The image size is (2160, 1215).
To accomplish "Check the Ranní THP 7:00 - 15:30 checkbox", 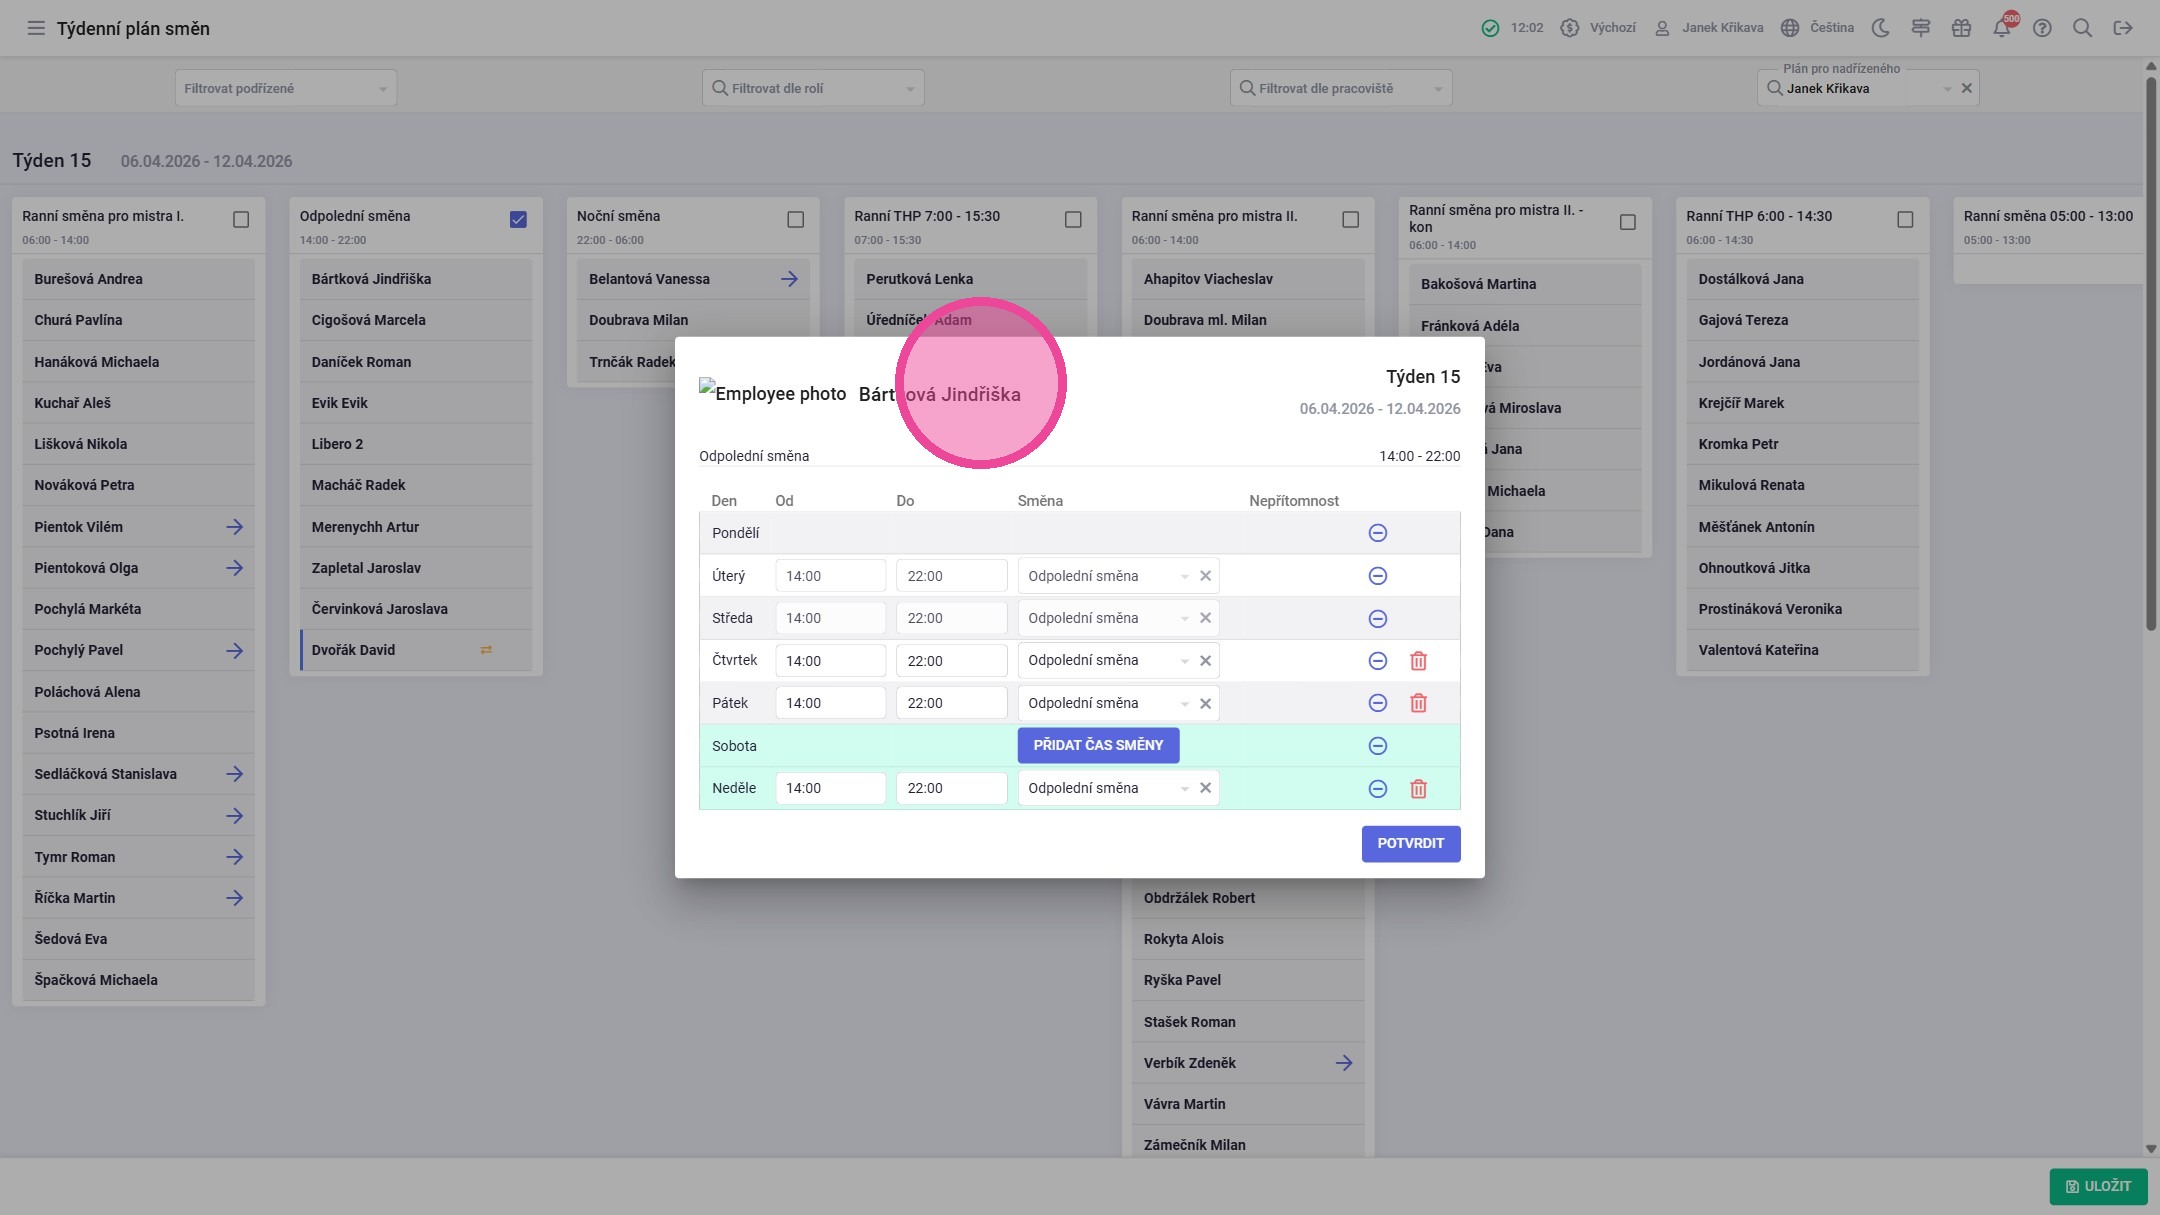I will (x=1073, y=219).
